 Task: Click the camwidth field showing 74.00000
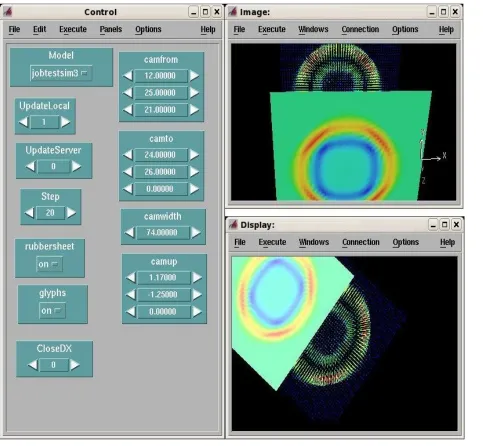click(x=163, y=232)
